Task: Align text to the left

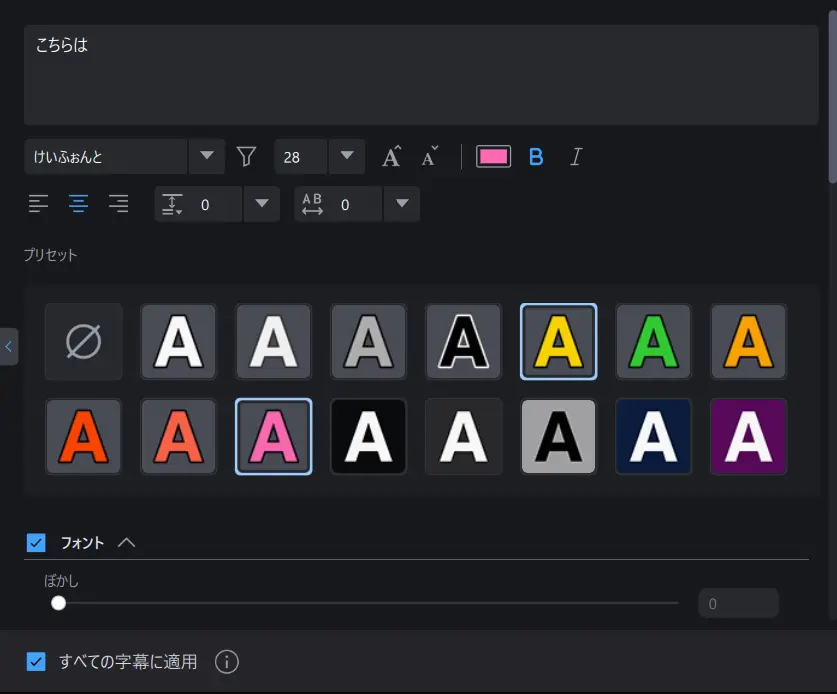Action: tap(38, 204)
